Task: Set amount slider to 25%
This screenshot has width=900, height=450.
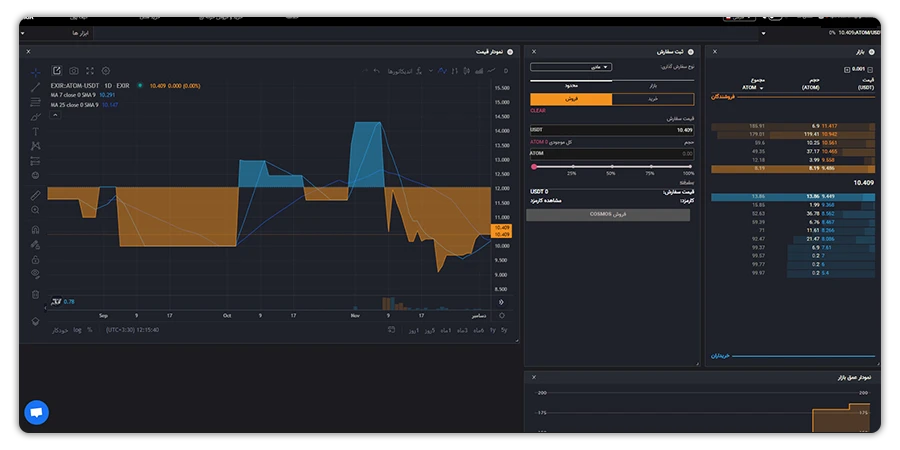Action: click(x=572, y=167)
